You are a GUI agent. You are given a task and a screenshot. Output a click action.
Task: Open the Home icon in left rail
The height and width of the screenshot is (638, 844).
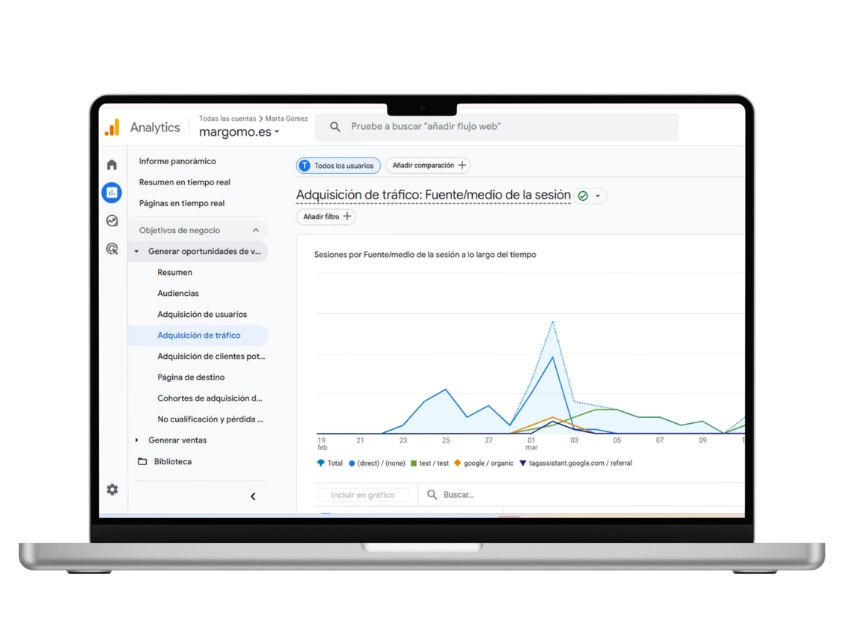click(x=112, y=164)
